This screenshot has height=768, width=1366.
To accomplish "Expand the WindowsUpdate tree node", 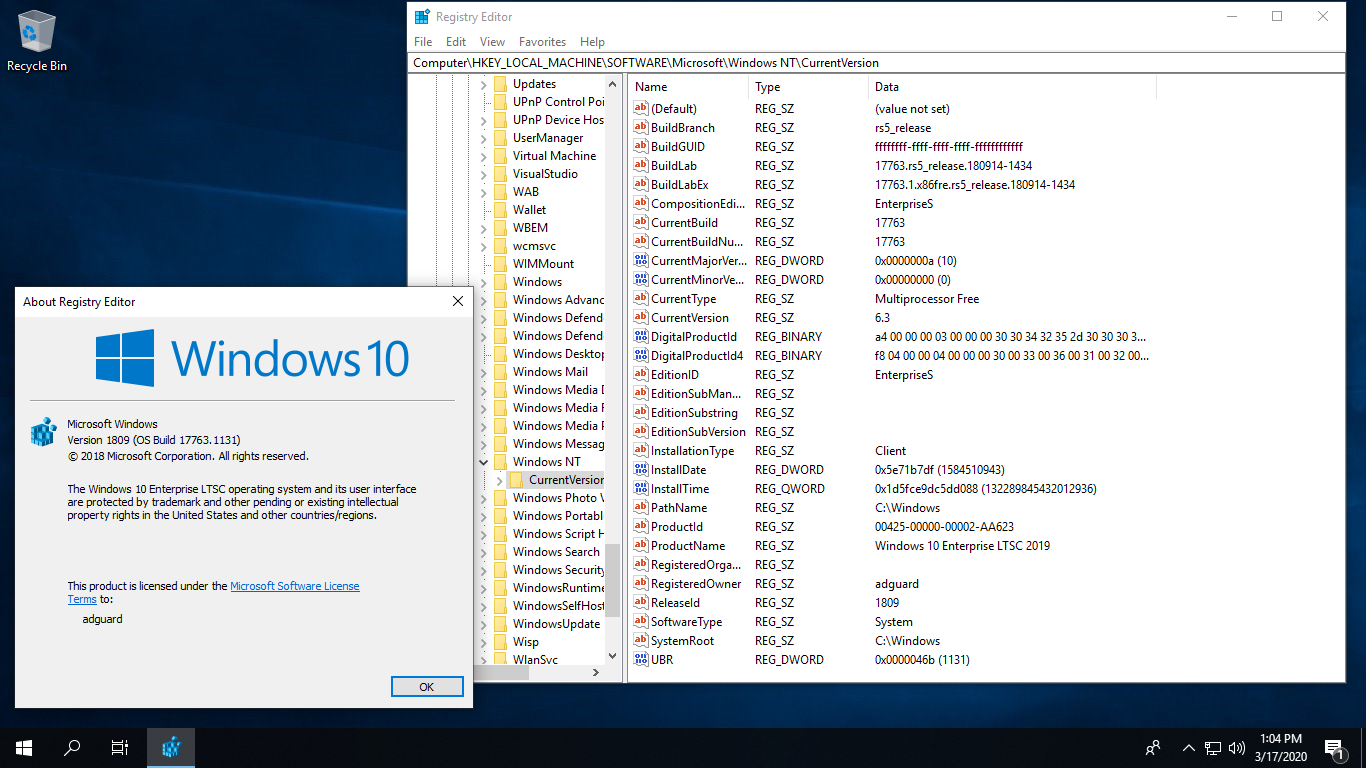I will [x=485, y=624].
